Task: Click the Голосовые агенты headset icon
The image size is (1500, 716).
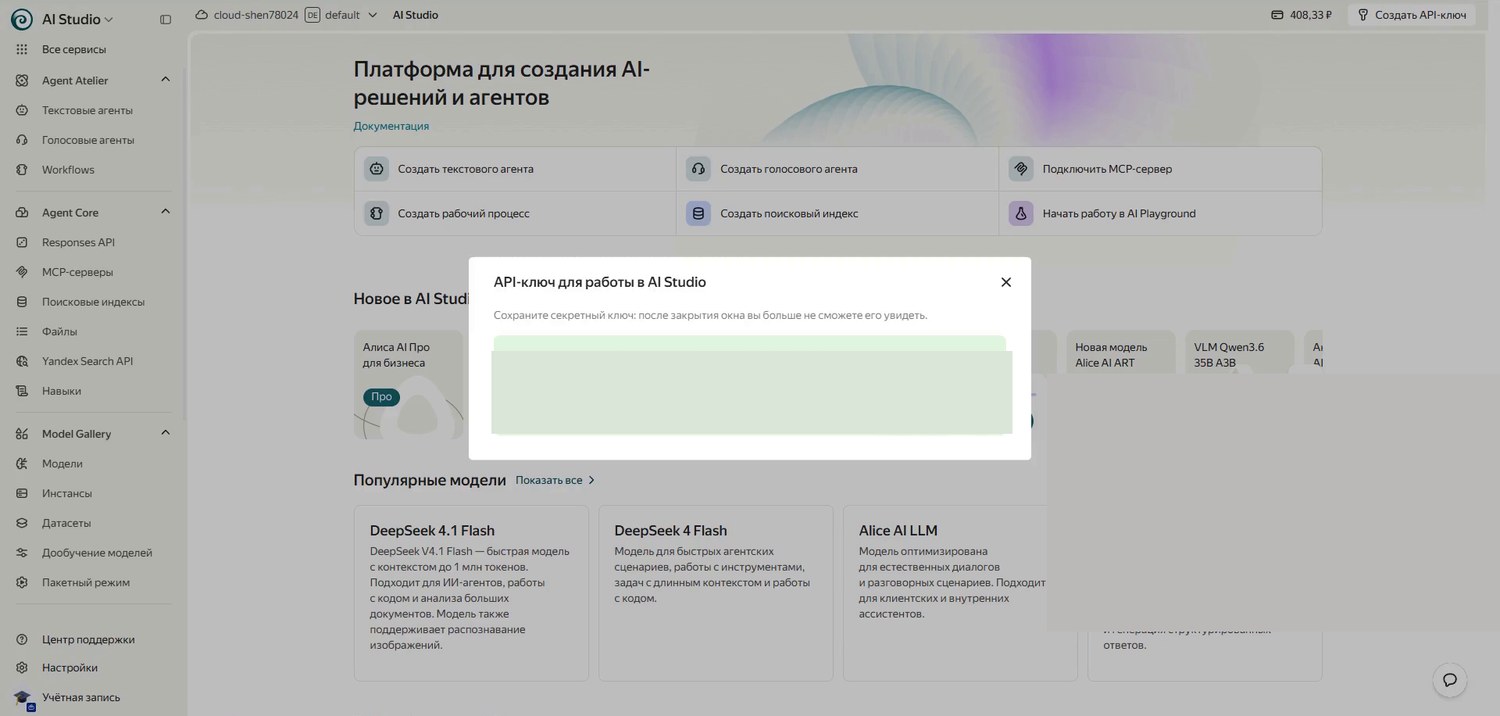Action: [22, 140]
